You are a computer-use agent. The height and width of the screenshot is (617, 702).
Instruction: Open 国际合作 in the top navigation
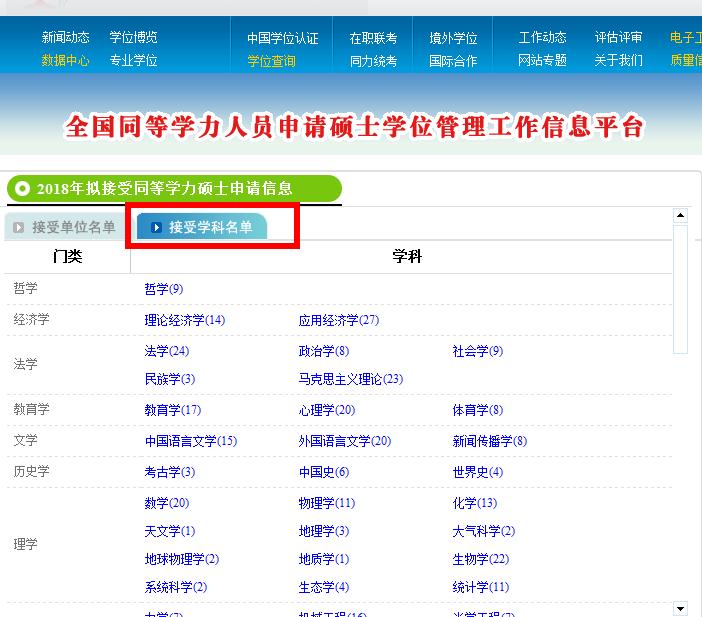[x=452, y=61]
